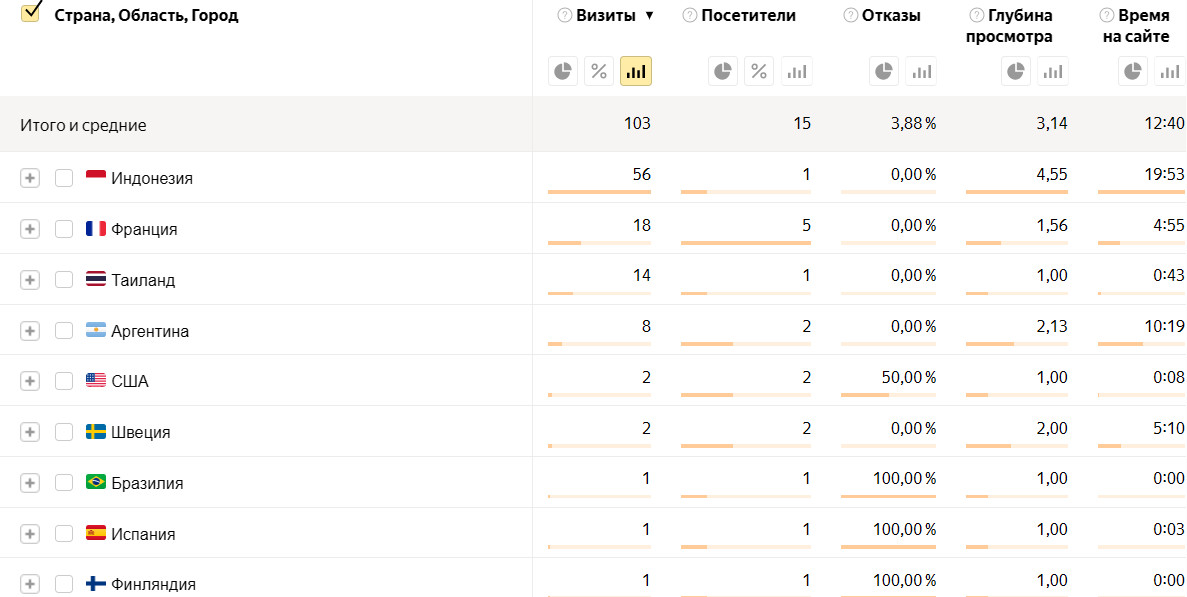Tick the checkbox for Индонезия row
Image resolution: width=1187 pixels, height=597 pixels.
point(64,178)
